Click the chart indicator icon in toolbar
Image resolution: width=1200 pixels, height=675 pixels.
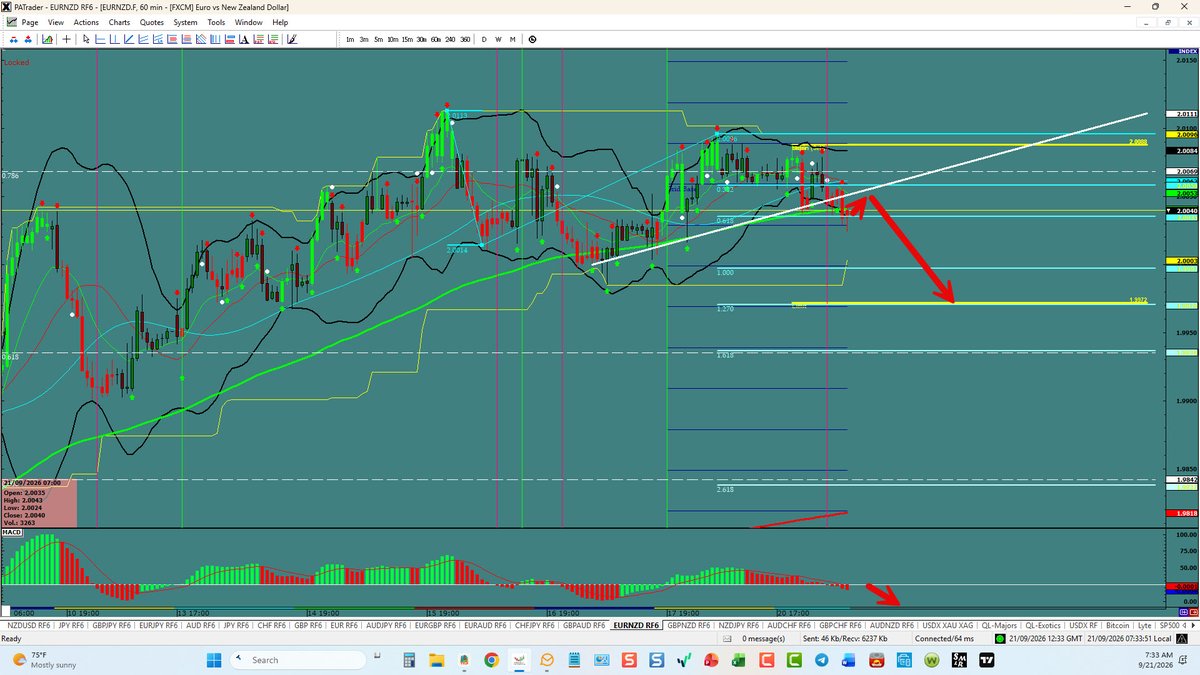pos(47,39)
